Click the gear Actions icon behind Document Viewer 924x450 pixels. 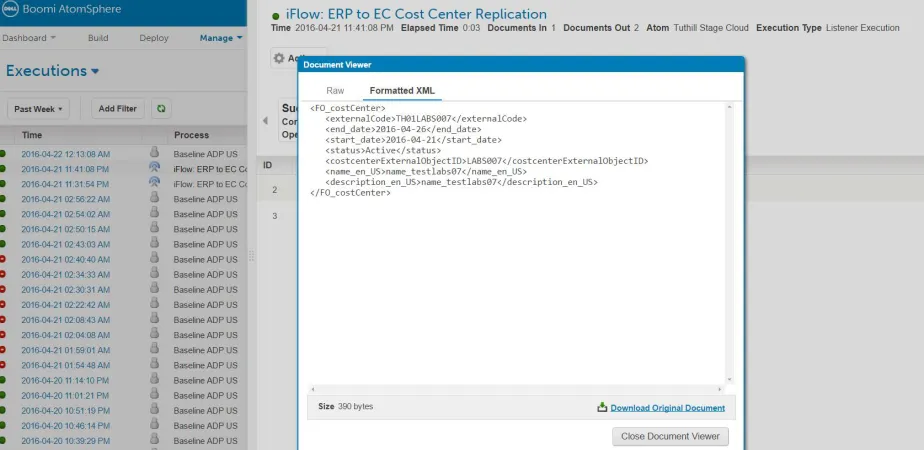point(279,58)
